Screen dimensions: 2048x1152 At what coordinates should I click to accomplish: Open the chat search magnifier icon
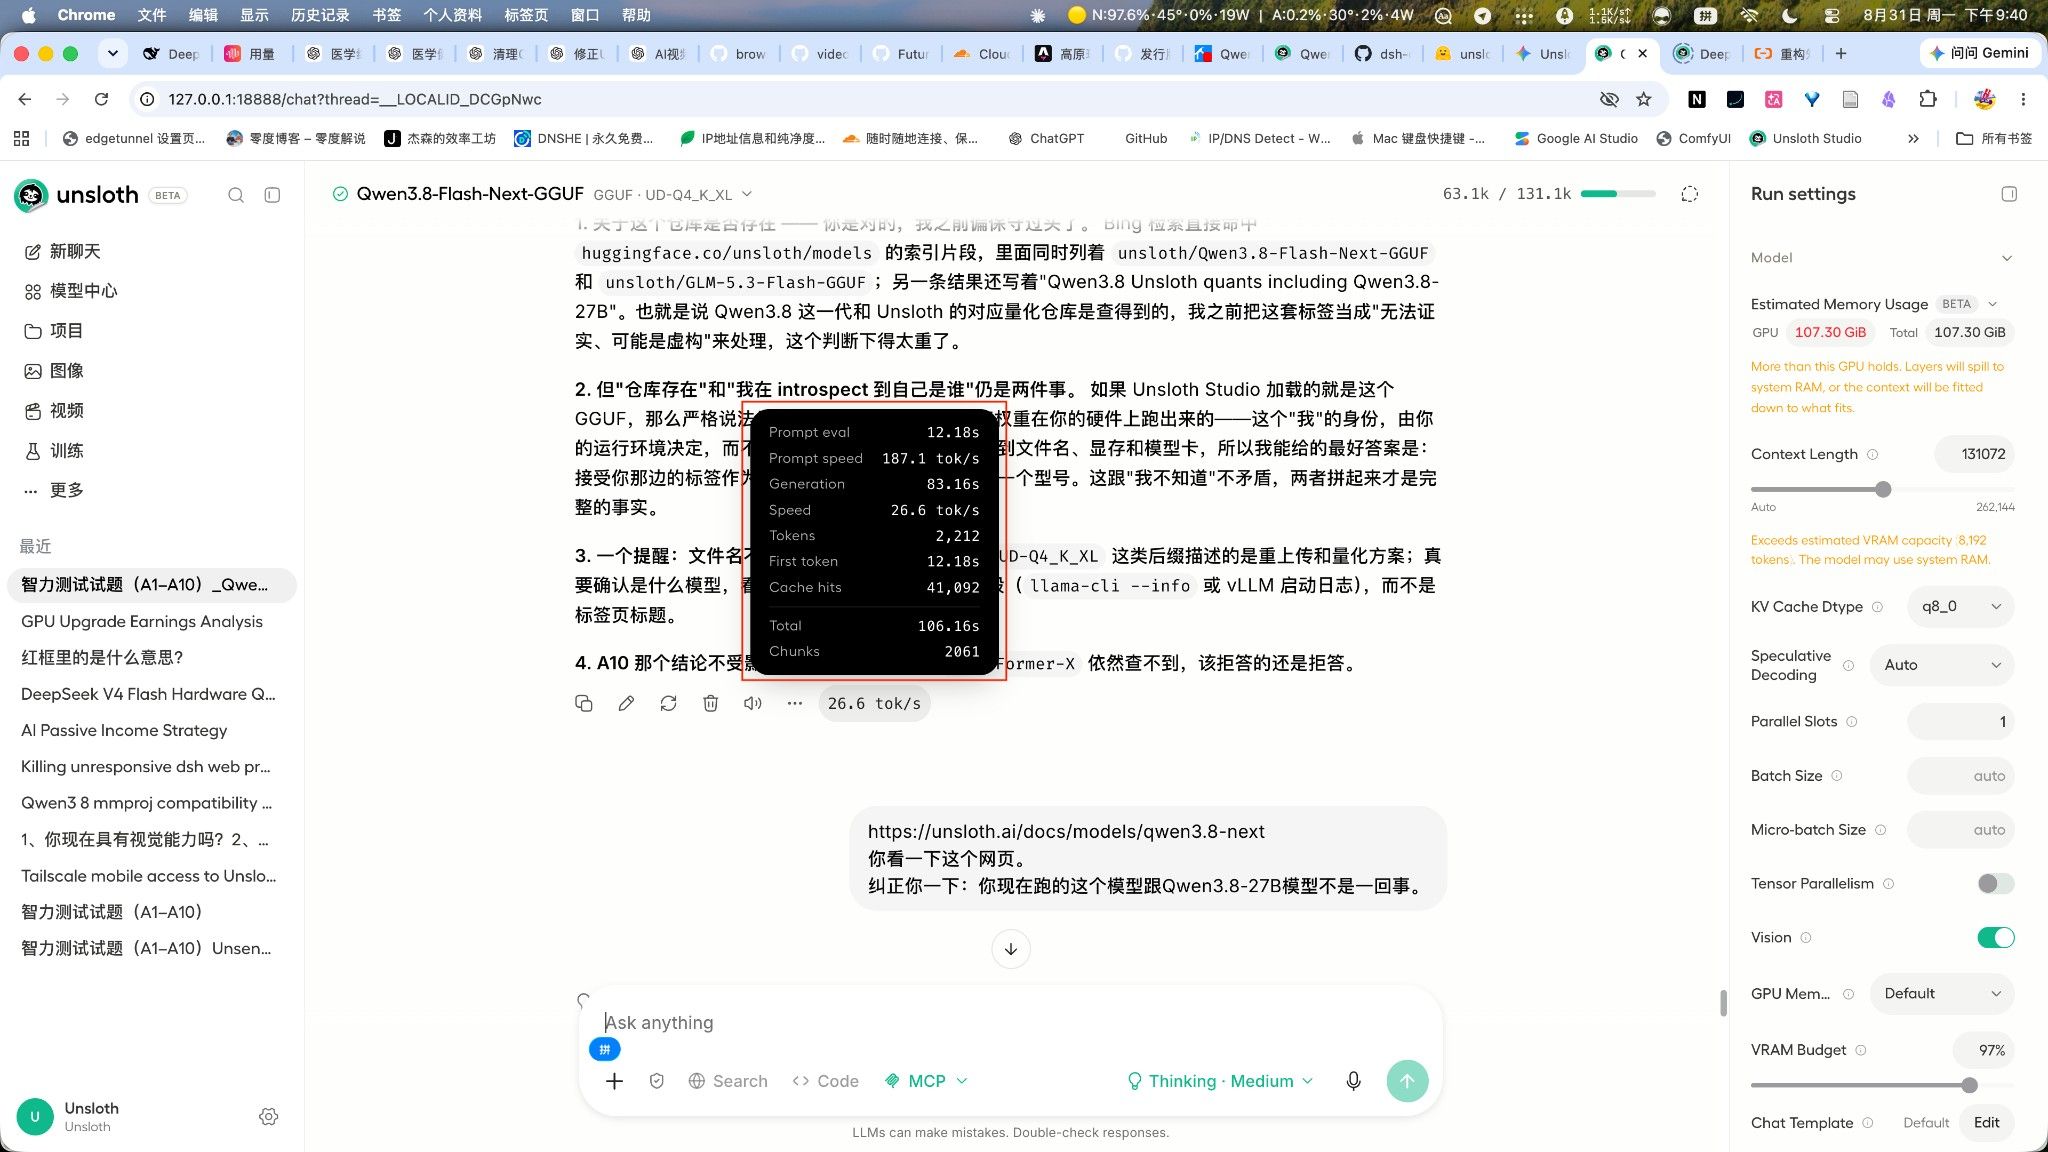click(x=236, y=195)
